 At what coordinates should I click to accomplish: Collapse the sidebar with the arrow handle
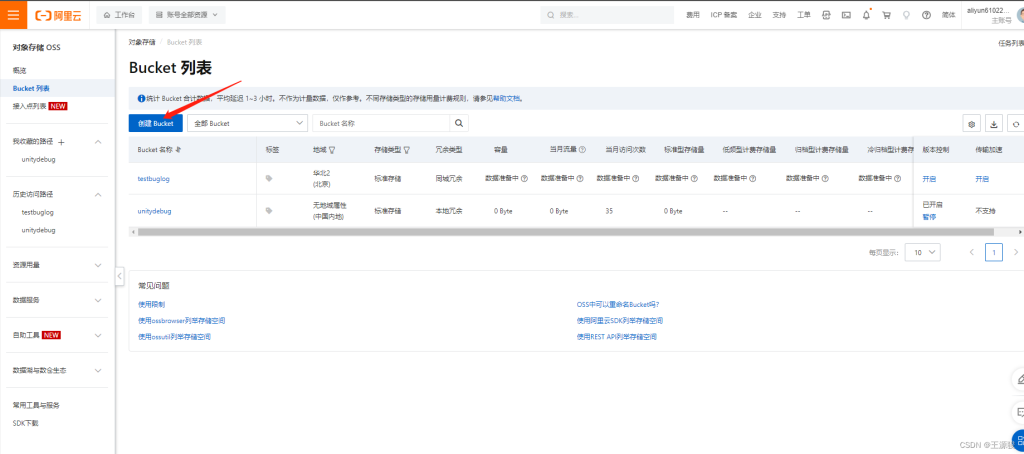tap(119, 276)
